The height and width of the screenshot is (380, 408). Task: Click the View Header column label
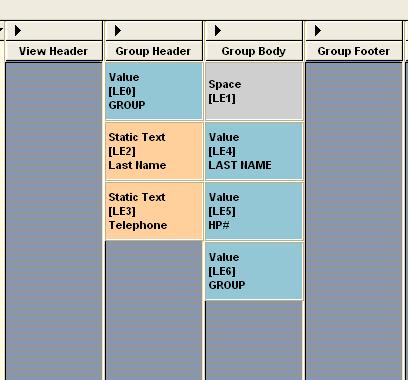tap(54, 51)
